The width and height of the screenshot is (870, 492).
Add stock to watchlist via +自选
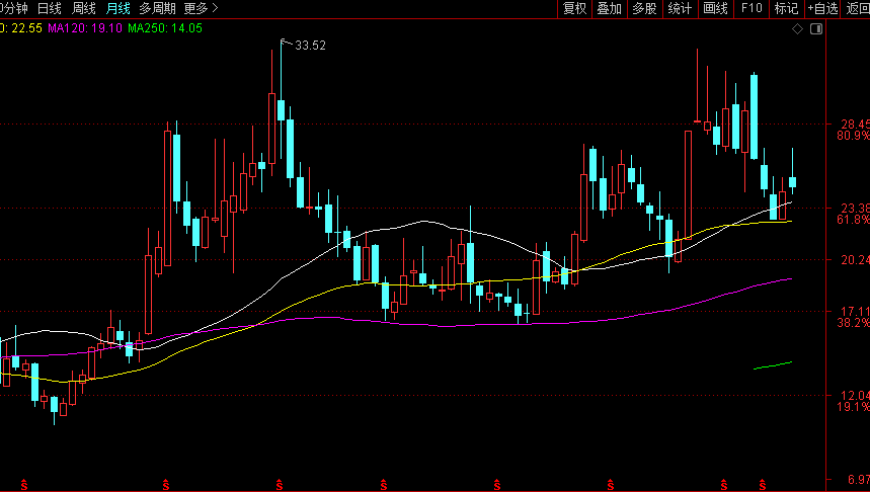[x=823, y=8]
